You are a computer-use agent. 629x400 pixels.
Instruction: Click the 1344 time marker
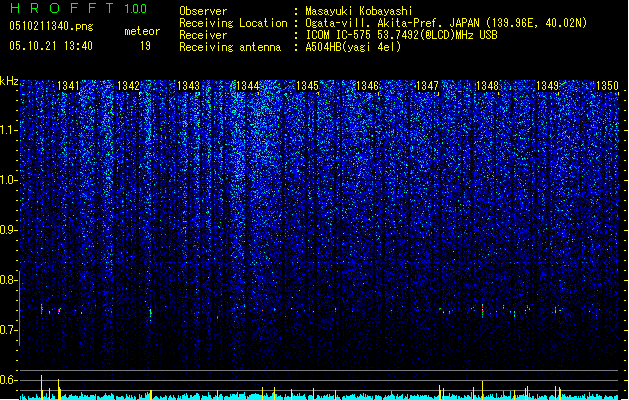[248, 86]
